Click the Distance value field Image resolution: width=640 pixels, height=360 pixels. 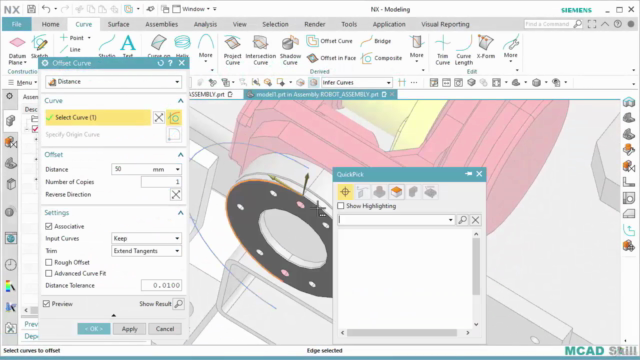click(131, 169)
